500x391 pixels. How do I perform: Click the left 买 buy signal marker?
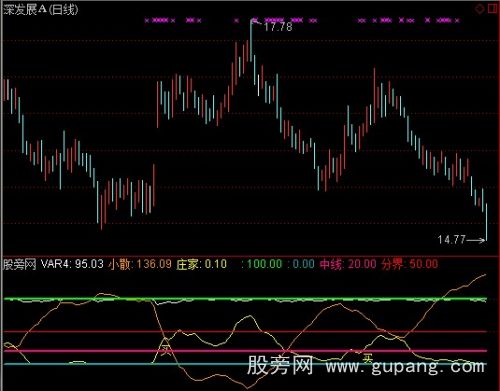[x=166, y=350]
